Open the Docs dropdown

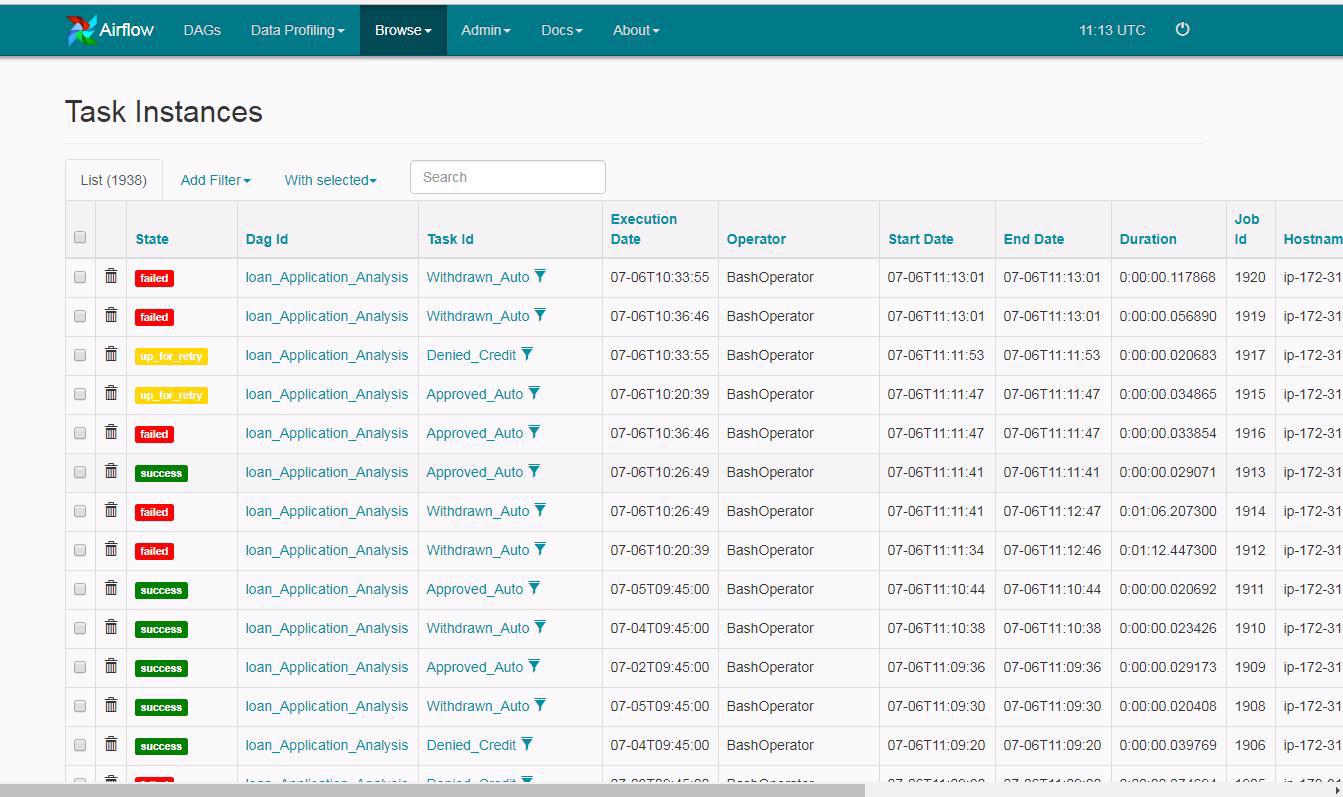click(x=562, y=30)
